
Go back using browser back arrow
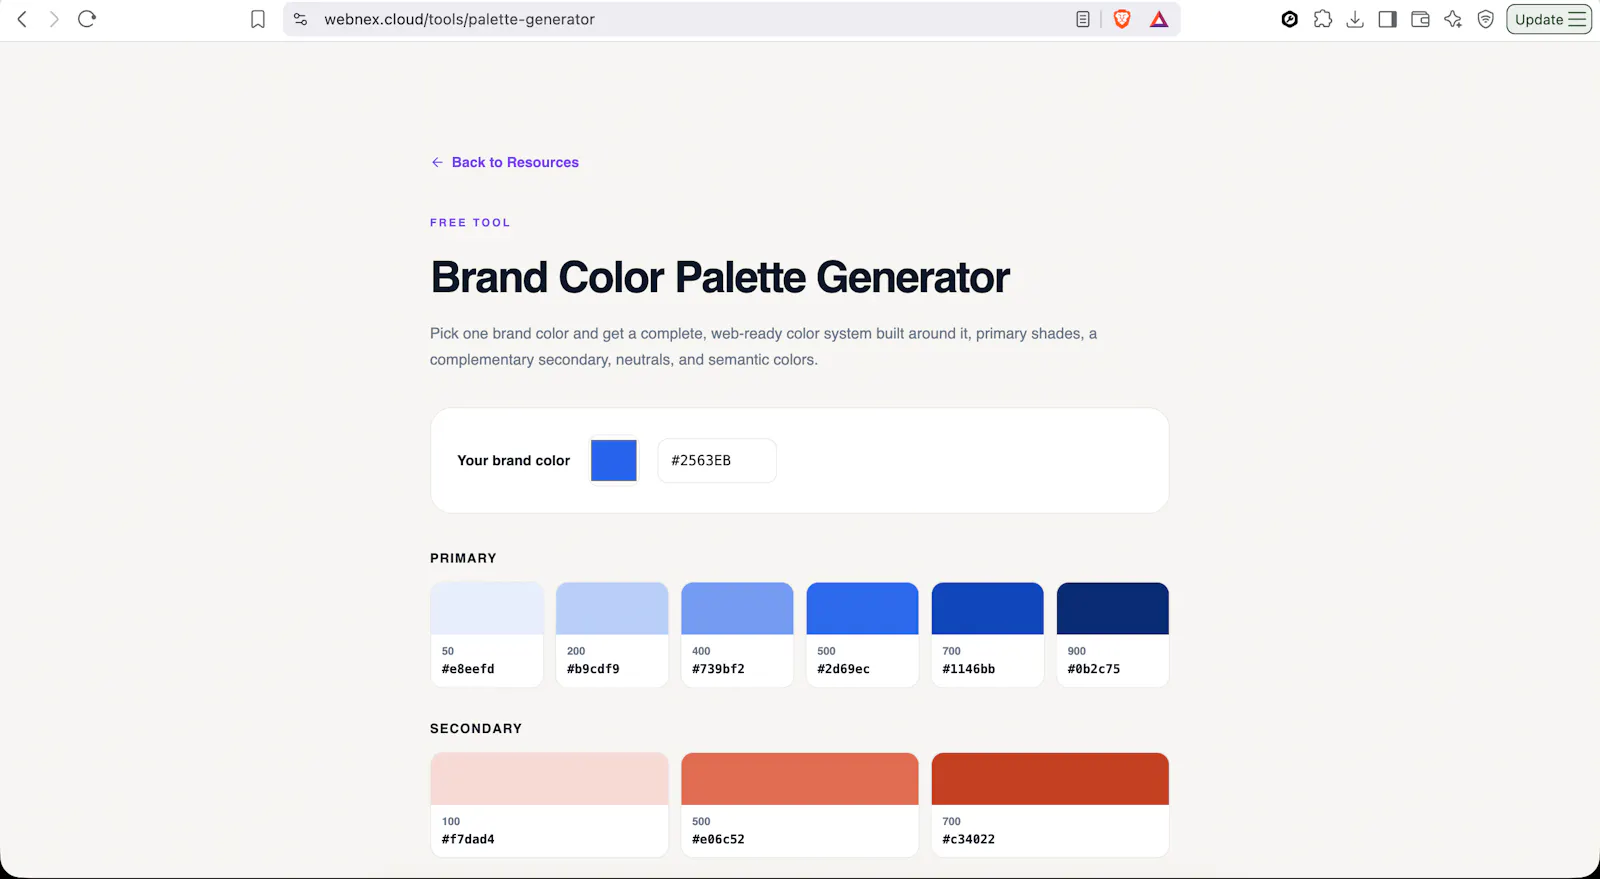coord(22,19)
